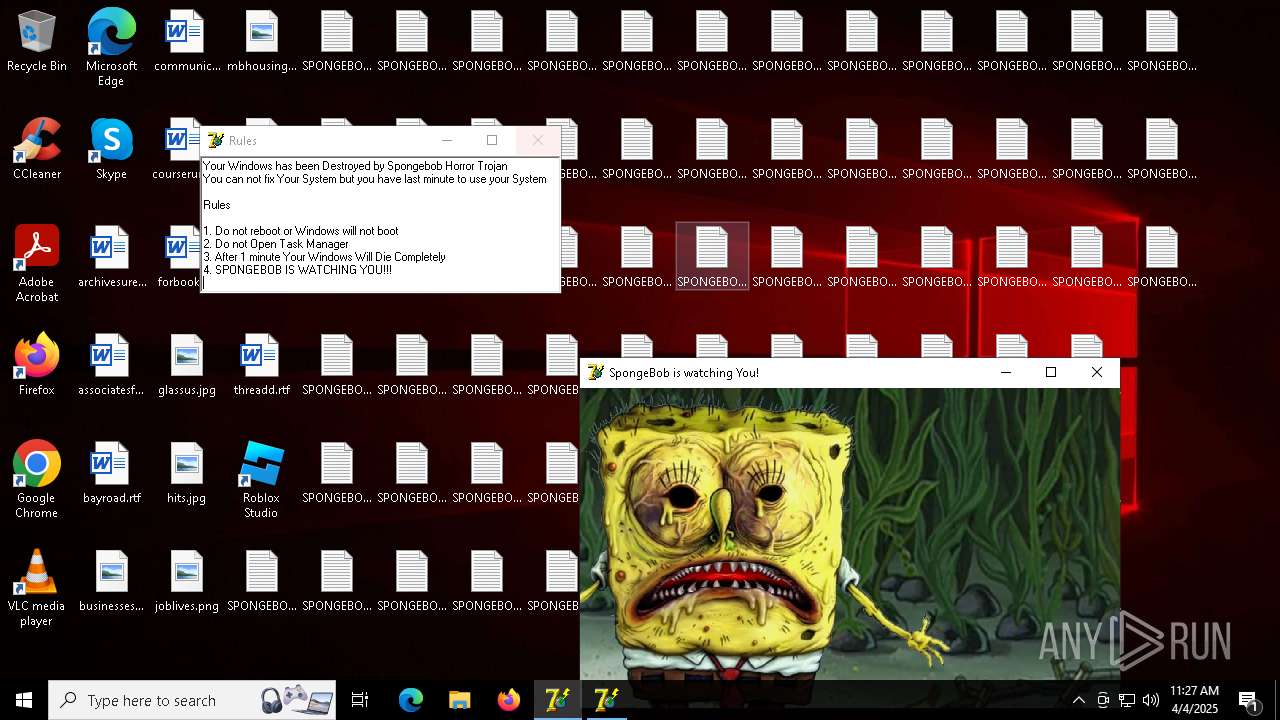Click the 'Do not reboot or Windows will not boot' line
The image size is (1280, 720).
click(301, 231)
